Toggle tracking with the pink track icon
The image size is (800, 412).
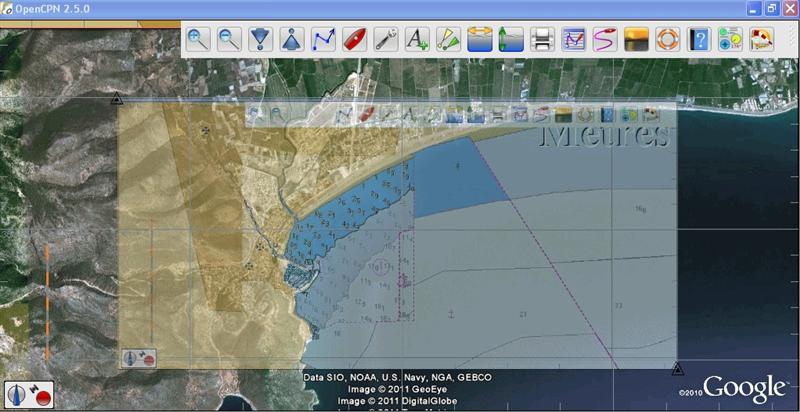click(x=604, y=40)
